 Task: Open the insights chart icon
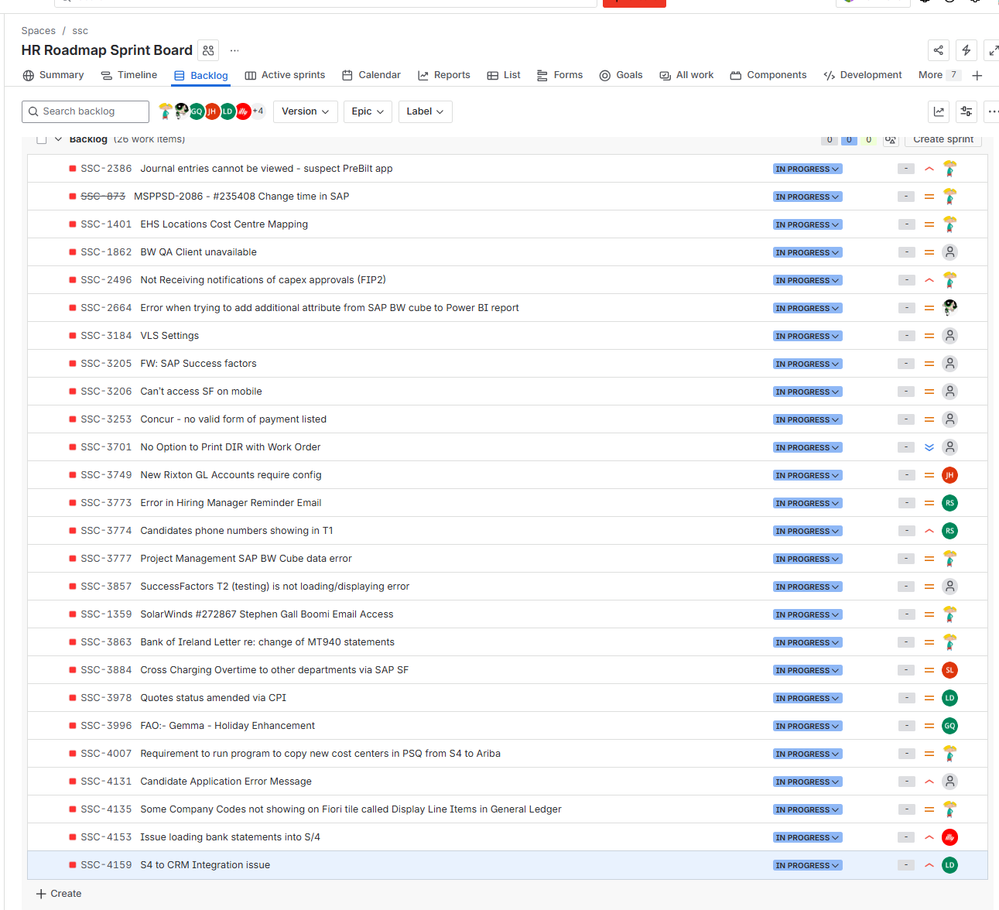pyautogui.click(x=938, y=112)
